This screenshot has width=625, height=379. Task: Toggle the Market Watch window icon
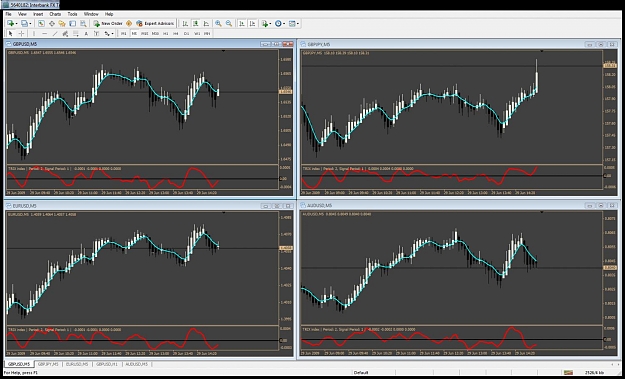point(41,24)
